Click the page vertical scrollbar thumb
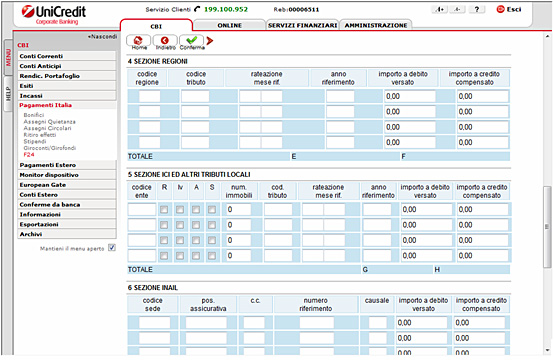 pos(547,226)
